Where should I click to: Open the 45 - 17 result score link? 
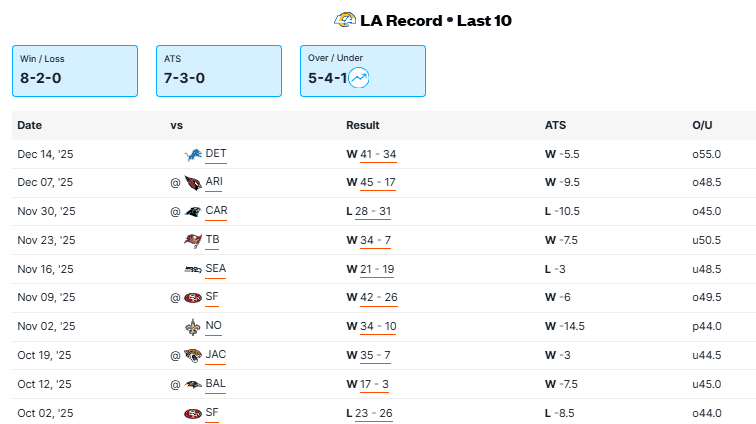click(x=378, y=183)
